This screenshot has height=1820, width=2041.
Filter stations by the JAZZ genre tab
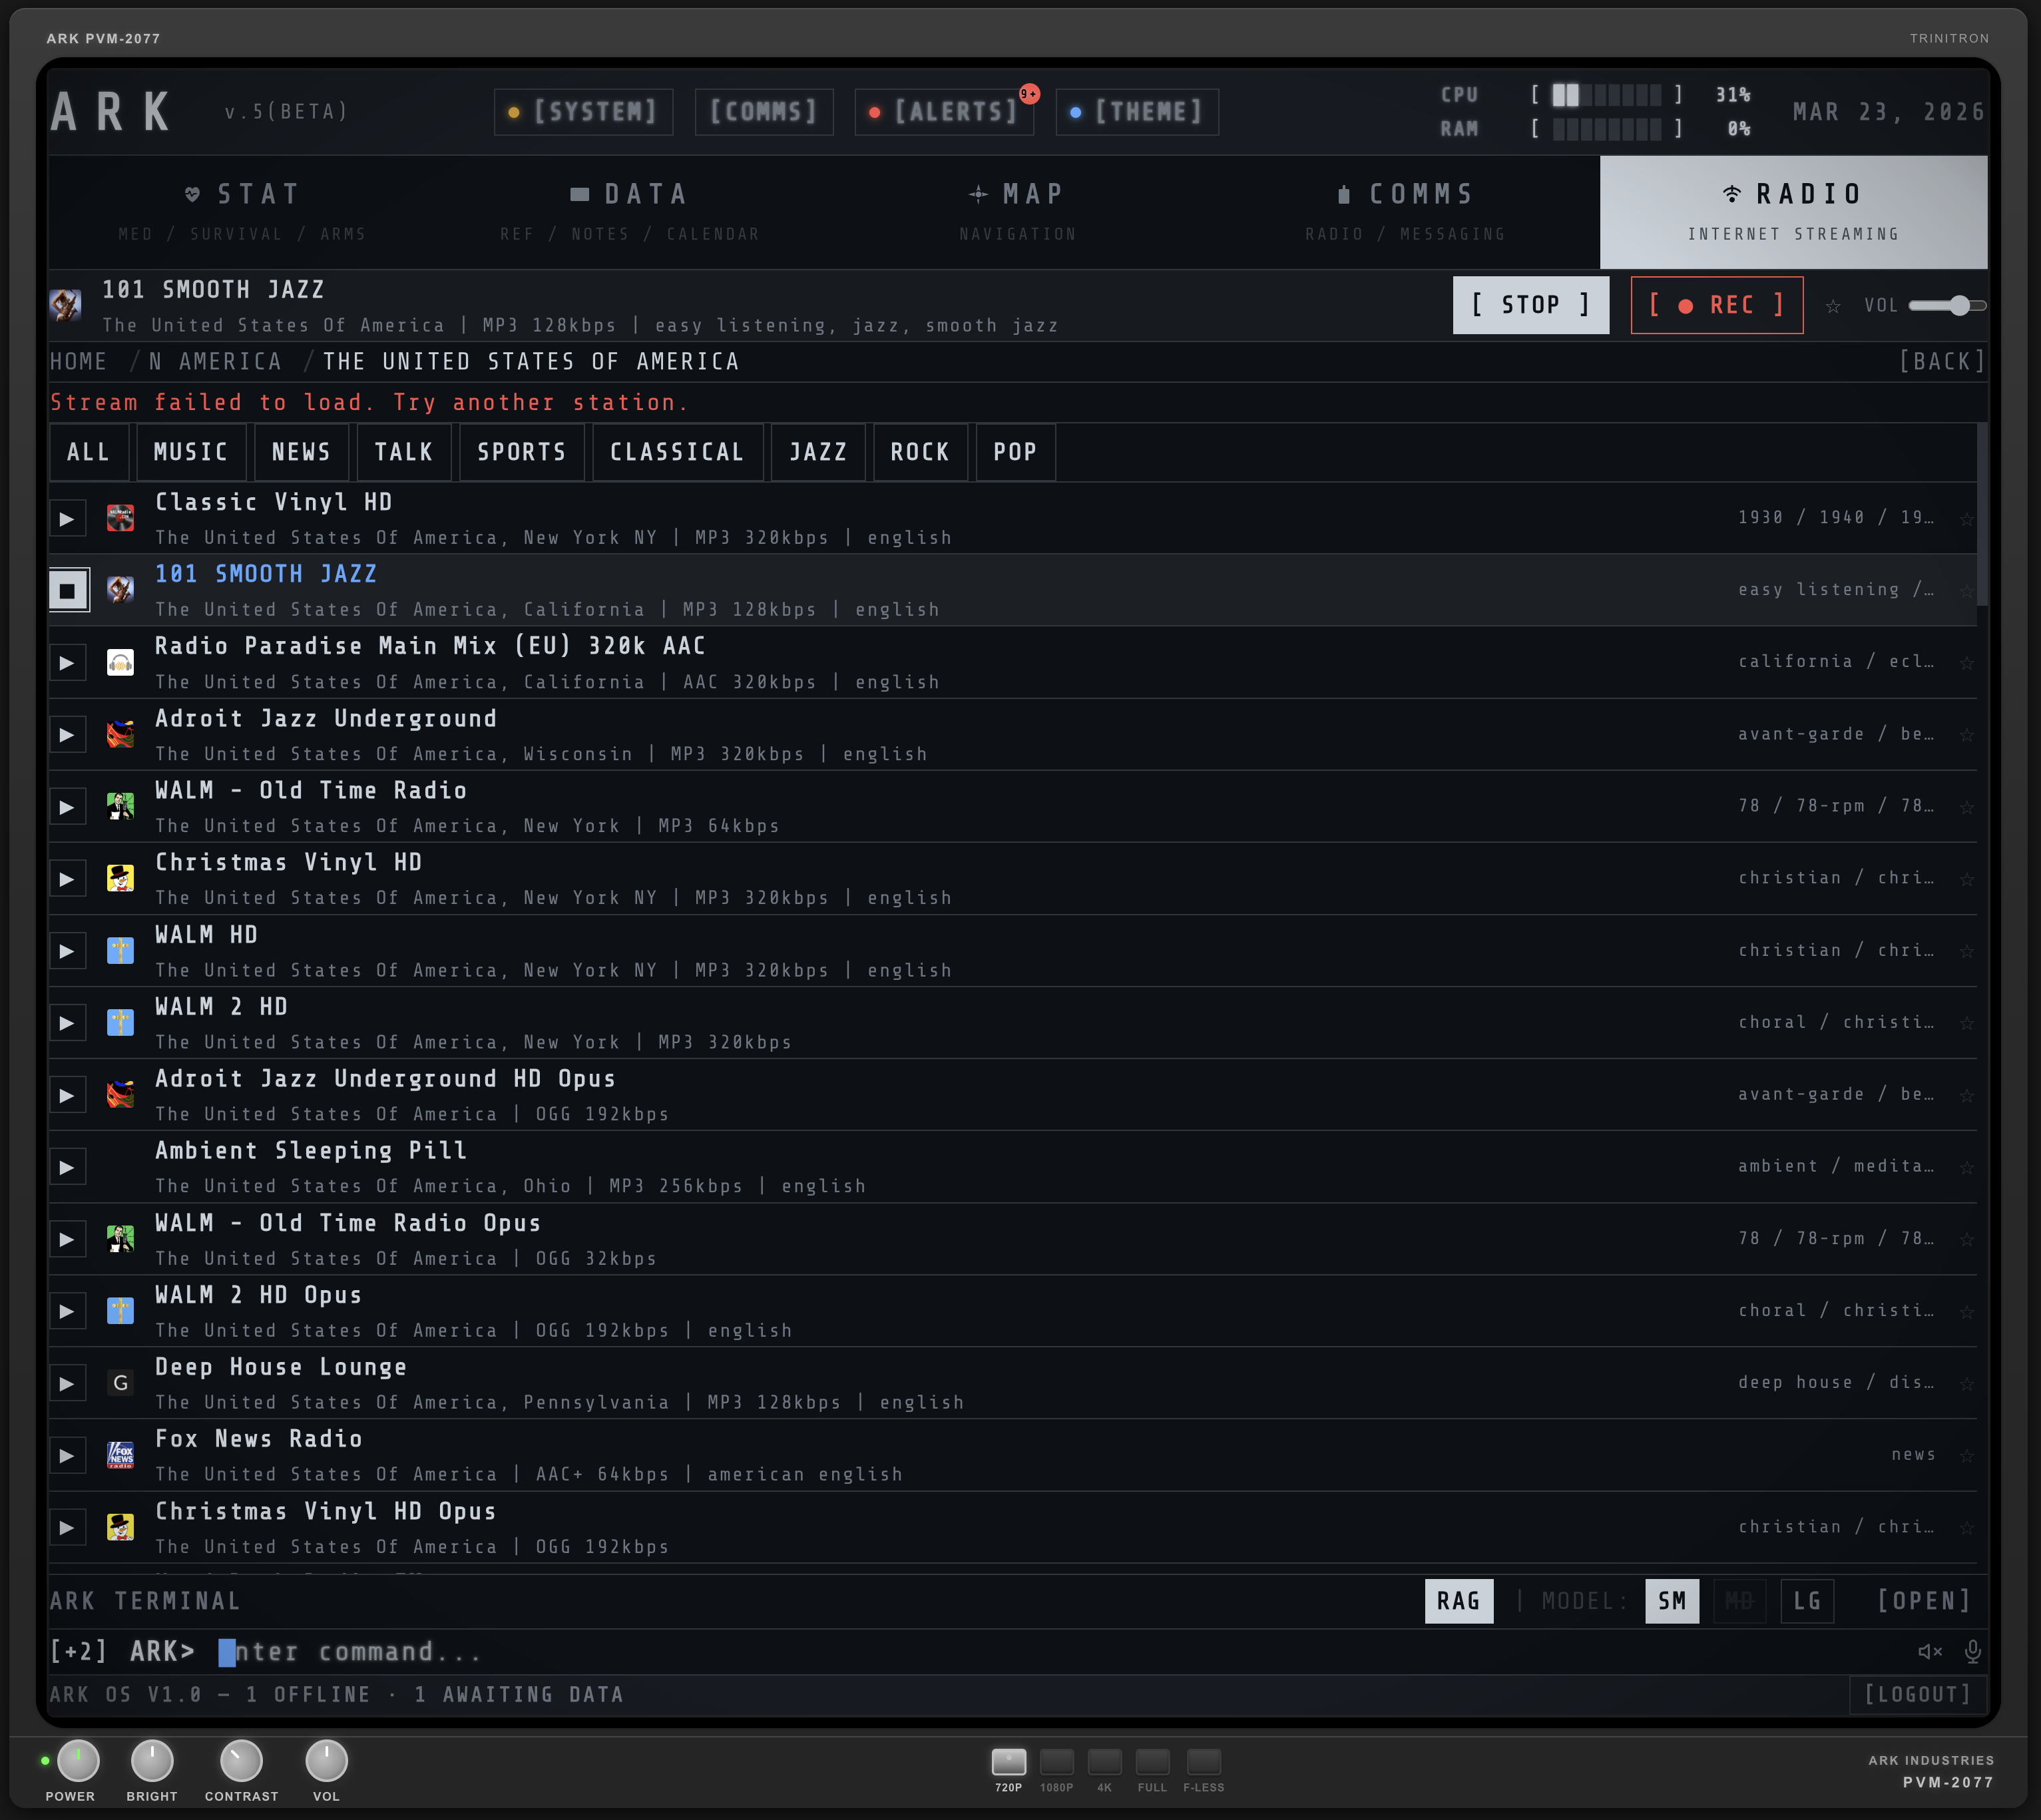pyautogui.click(x=817, y=452)
